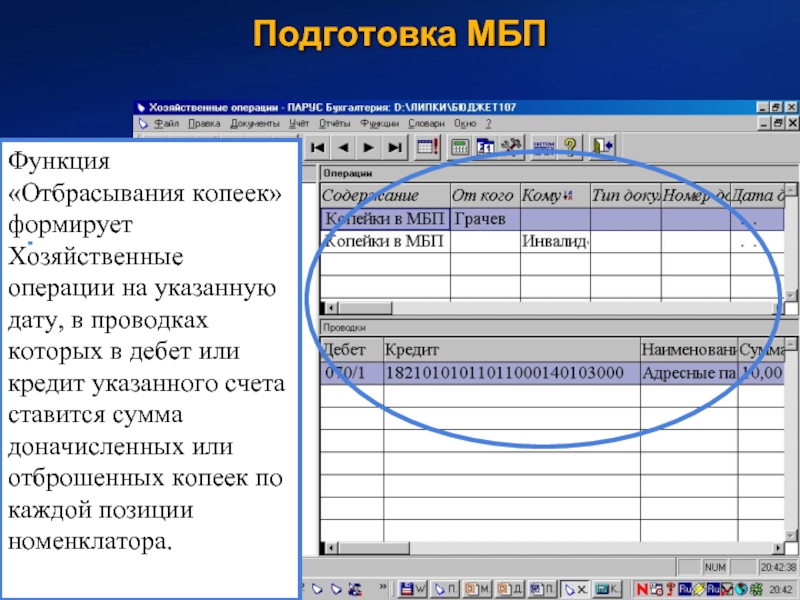Go to next record arrow
800x600 pixels.
point(368,147)
